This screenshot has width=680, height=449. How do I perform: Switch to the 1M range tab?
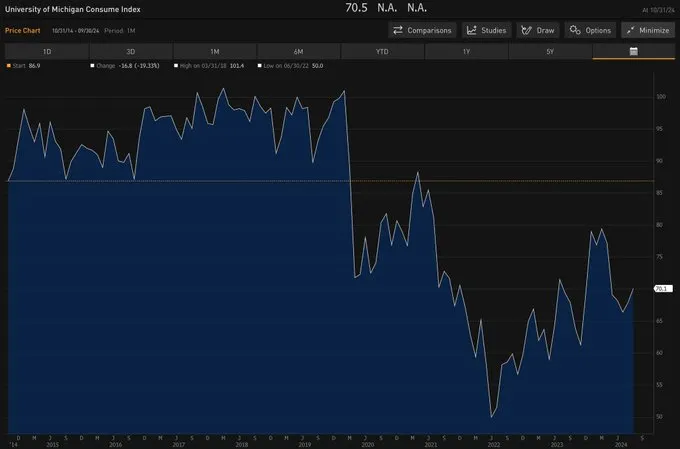215,51
